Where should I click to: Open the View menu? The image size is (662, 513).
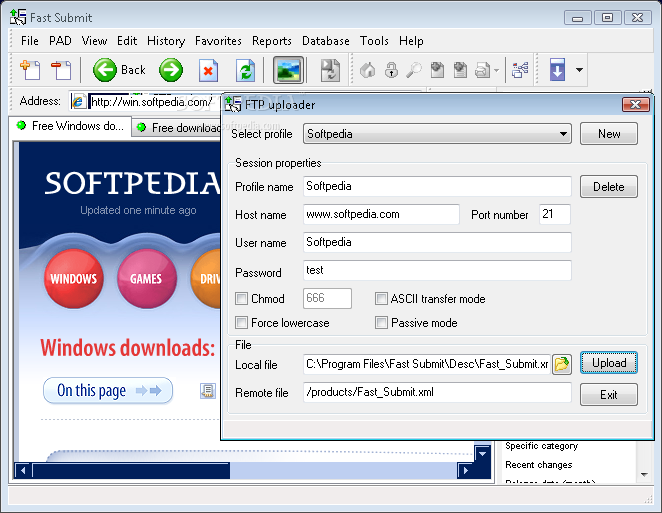(94, 41)
